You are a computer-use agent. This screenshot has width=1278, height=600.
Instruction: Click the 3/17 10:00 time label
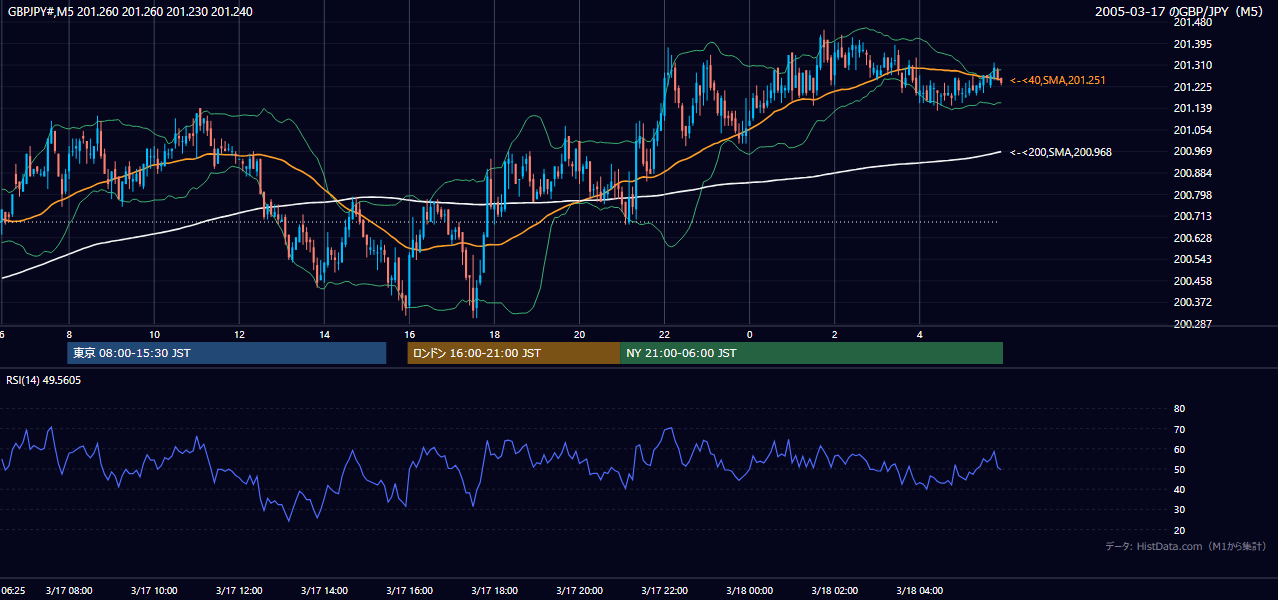(154, 591)
